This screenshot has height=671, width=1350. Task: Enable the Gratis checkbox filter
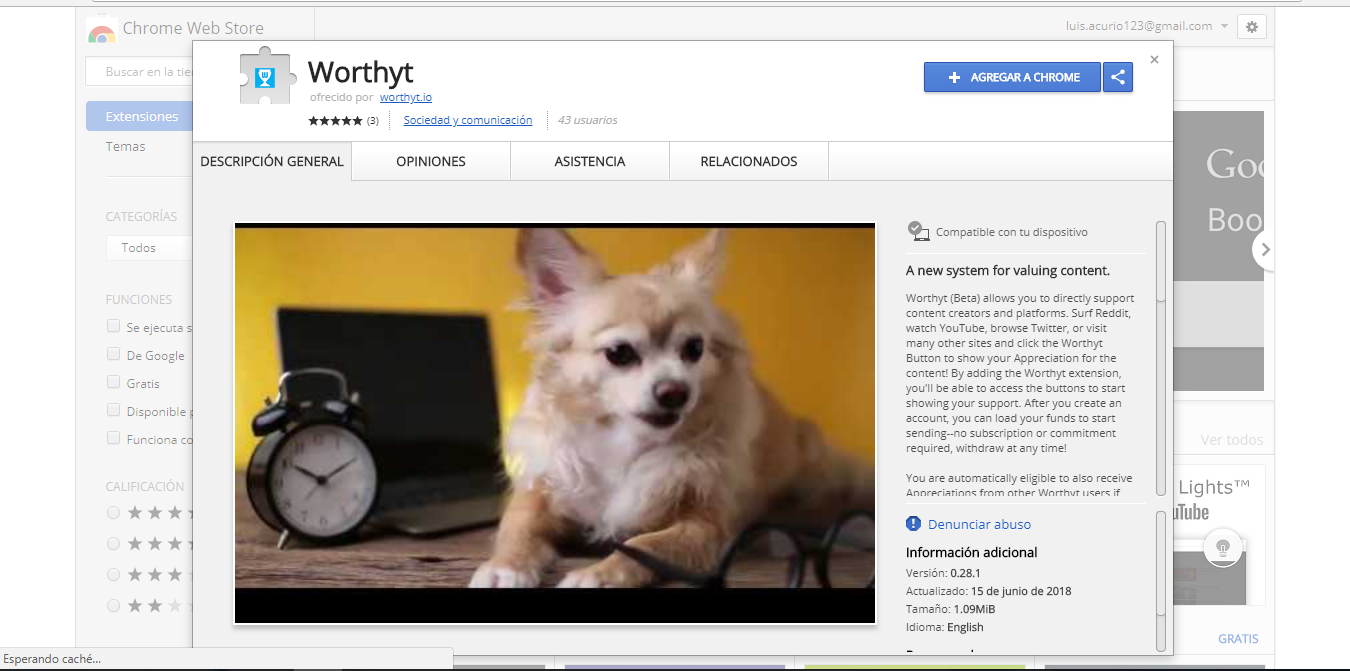(x=113, y=382)
